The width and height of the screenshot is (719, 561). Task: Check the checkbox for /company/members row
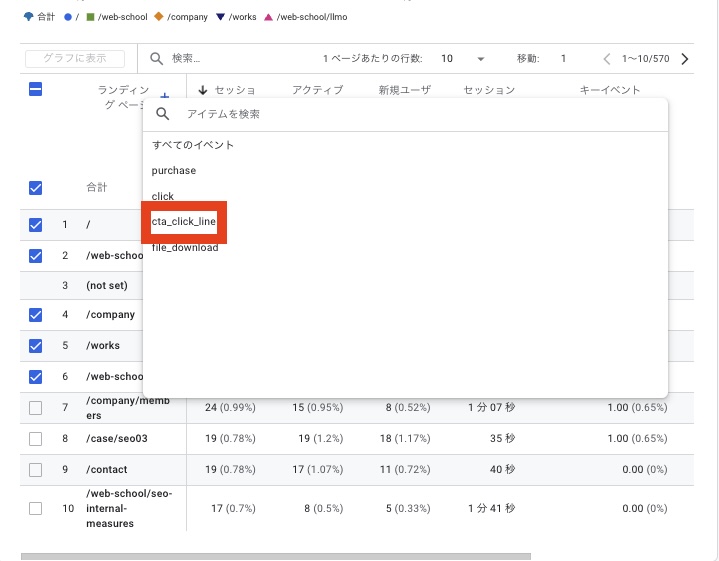coord(35,408)
